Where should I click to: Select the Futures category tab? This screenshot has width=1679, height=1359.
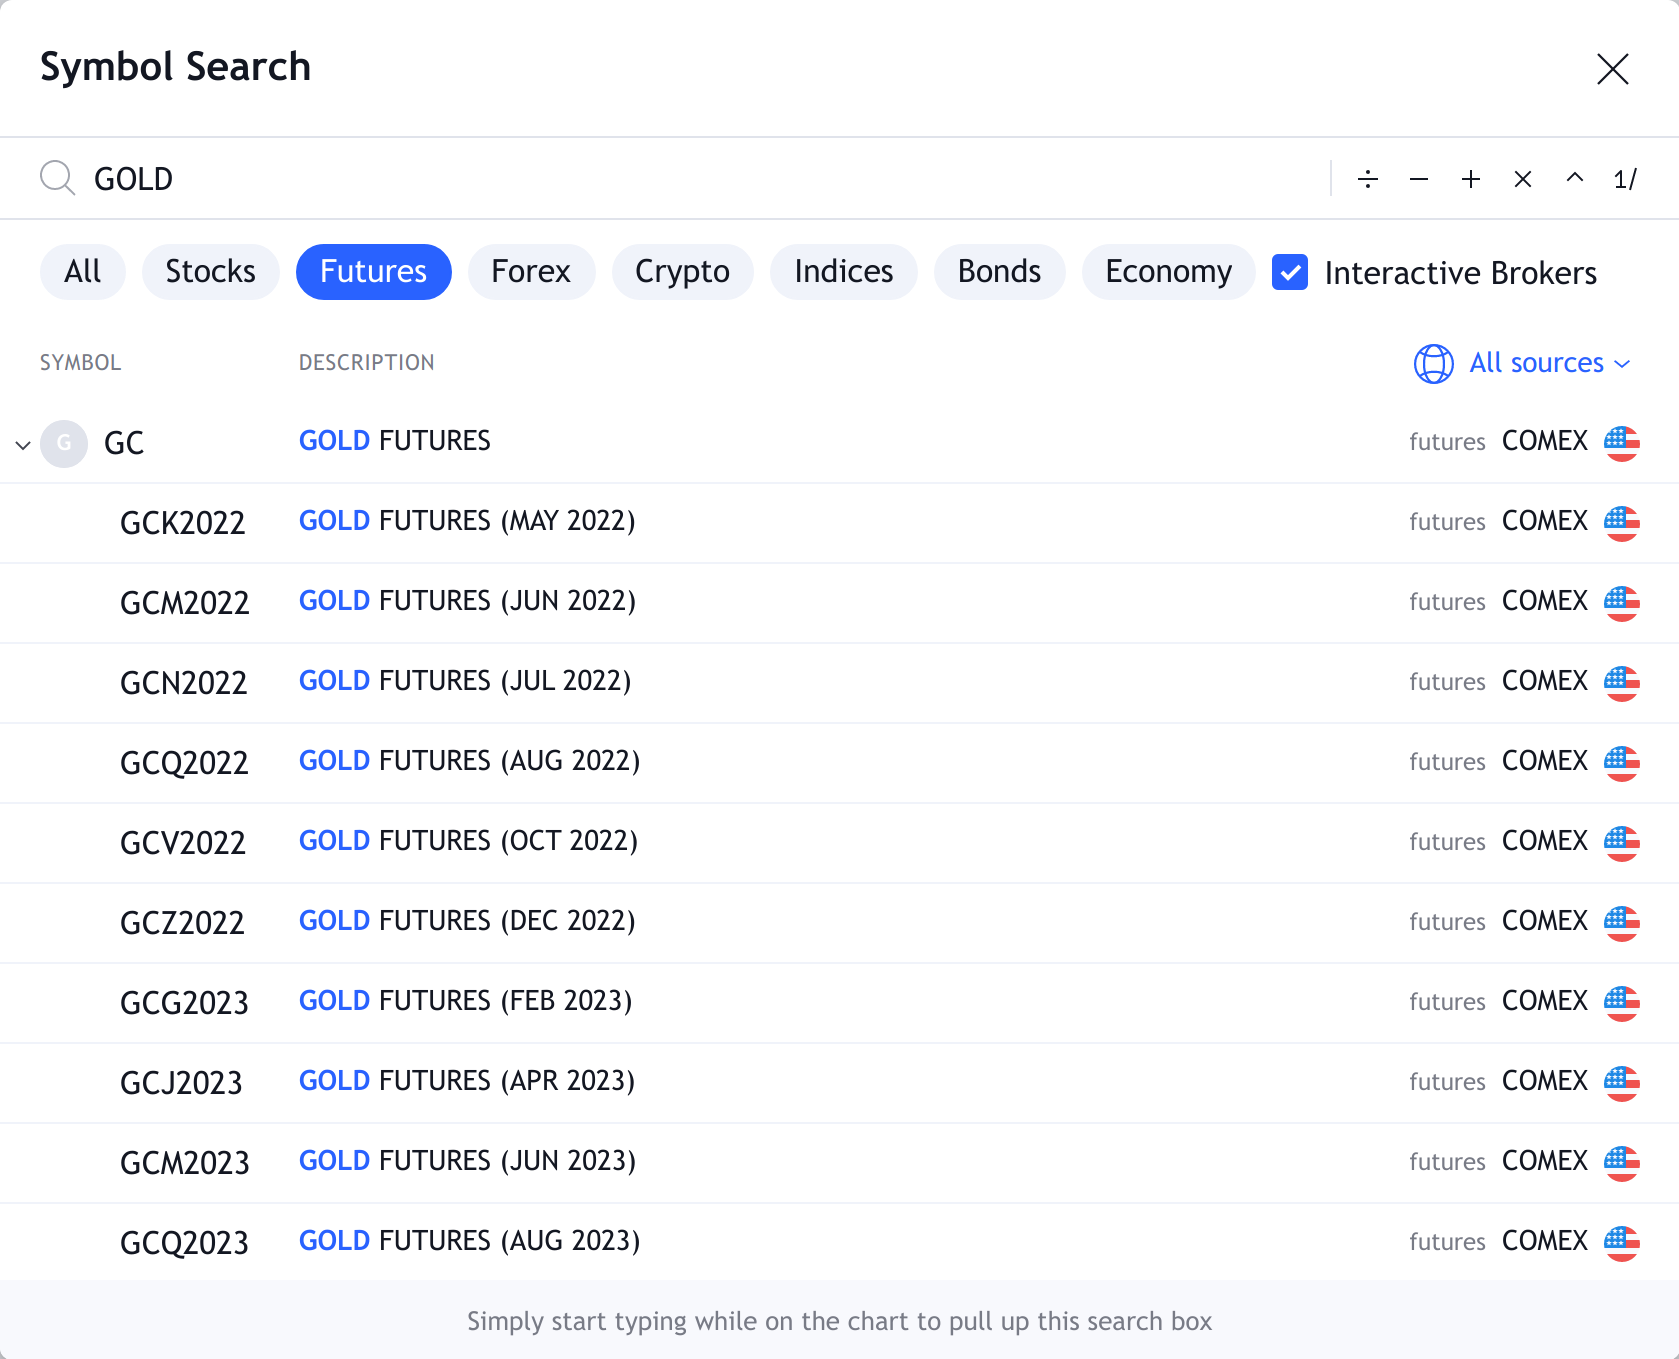point(374,272)
